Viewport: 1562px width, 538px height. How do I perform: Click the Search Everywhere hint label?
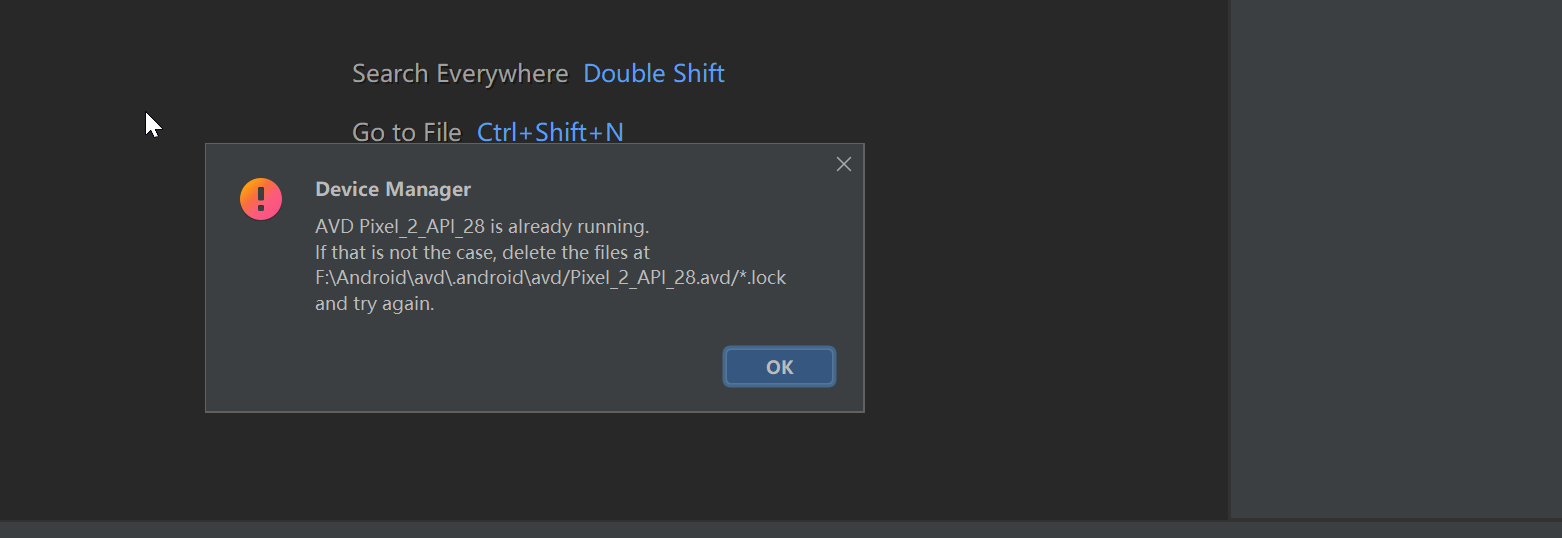click(460, 74)
